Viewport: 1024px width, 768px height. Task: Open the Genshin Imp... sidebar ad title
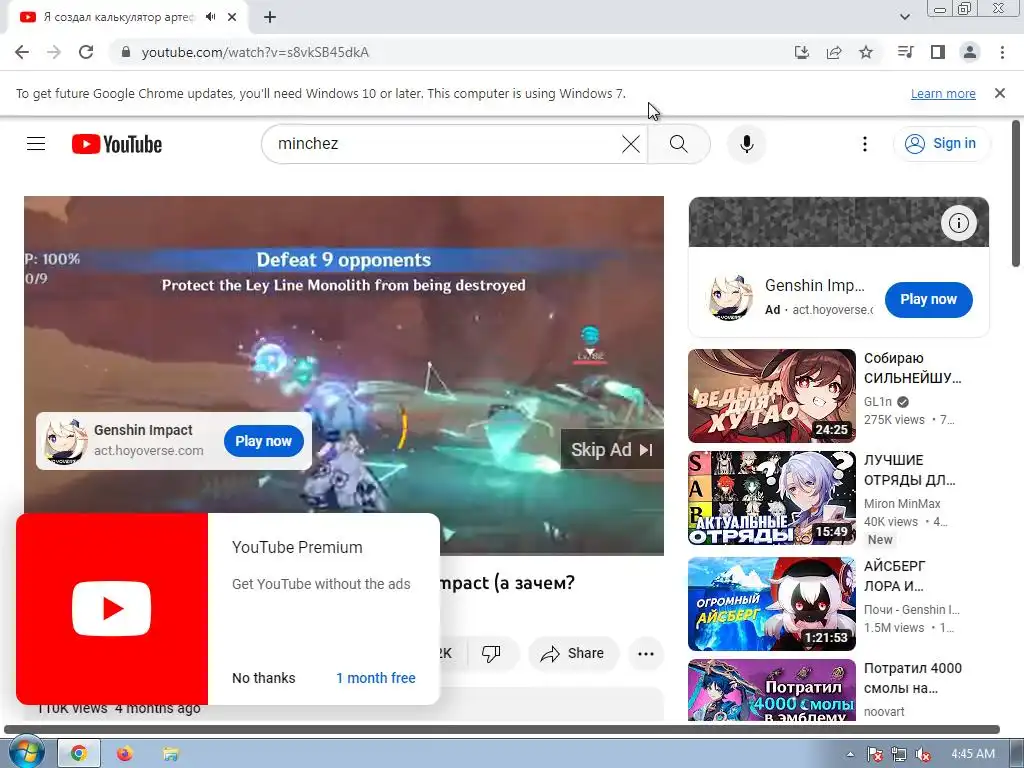pyautogui.click(x=814, y=286)
